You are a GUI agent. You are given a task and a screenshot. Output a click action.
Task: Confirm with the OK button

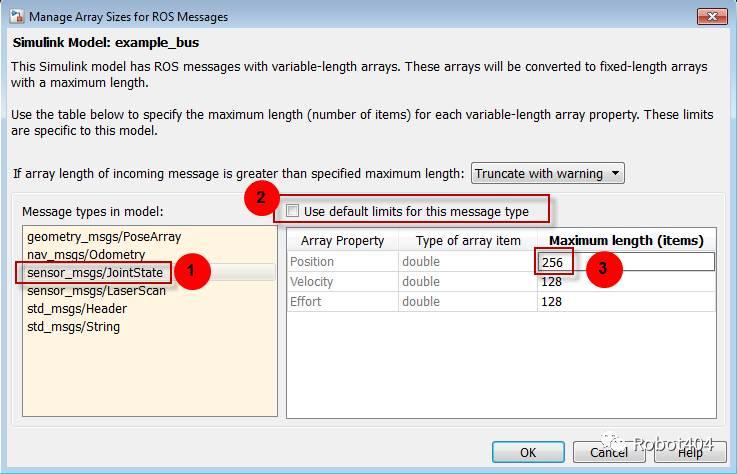point(528,452)
